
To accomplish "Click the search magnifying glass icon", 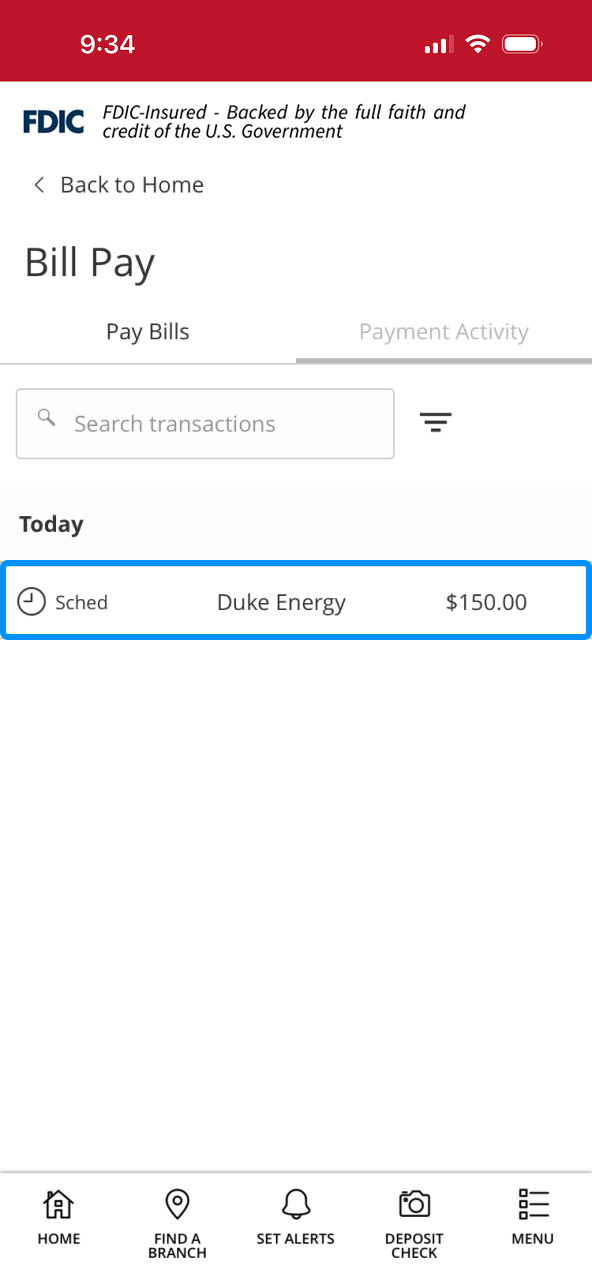I will pyautogui.click(x=46, y=418).
